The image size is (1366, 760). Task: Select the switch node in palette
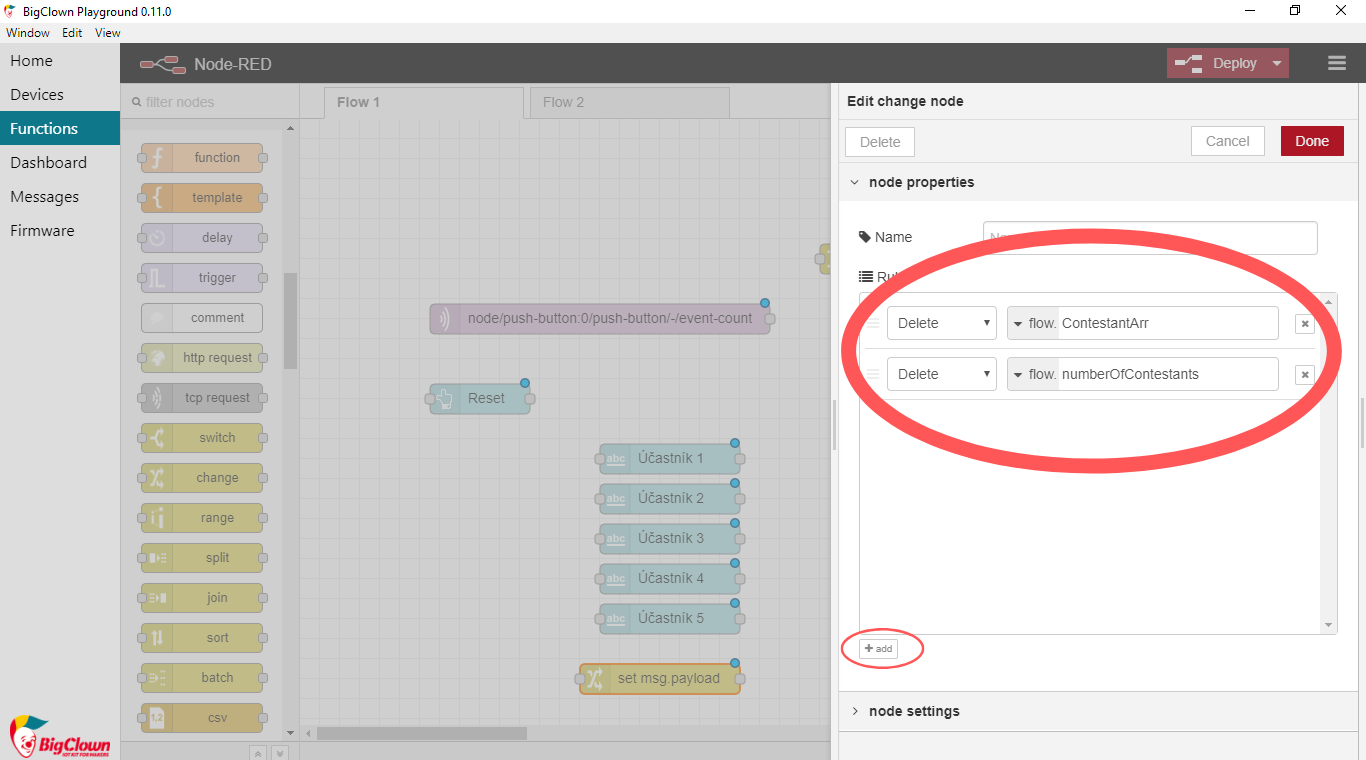coord(202,438)
